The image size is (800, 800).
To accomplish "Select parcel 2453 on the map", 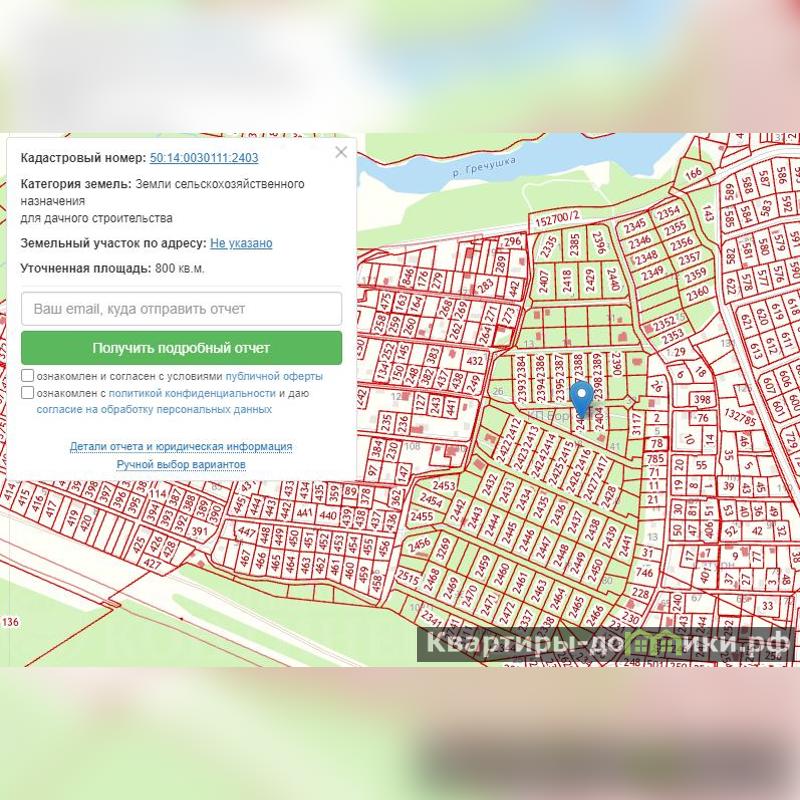I will pos(443,487).
